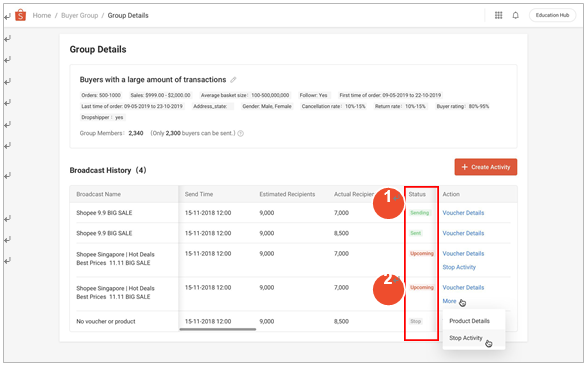
Task: Navigate to Buyer Group breadcrumb
Action: click(x=80, y=15)
